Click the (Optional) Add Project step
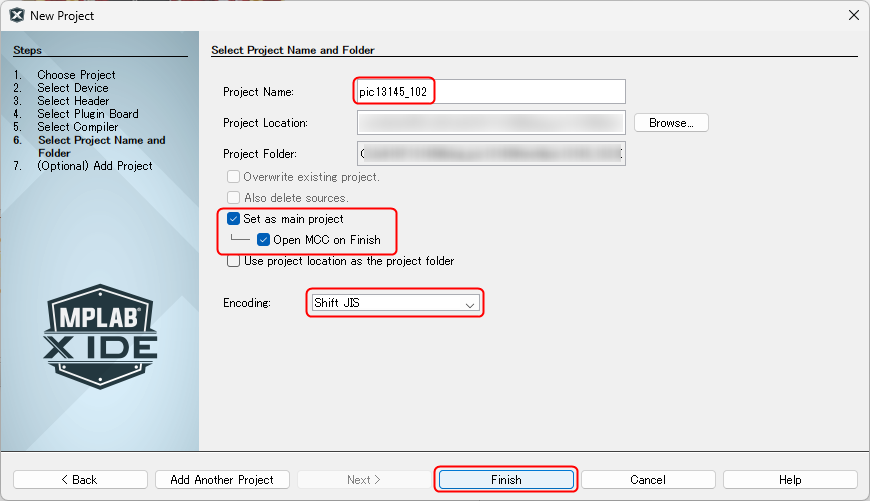This screenshot has height=501, width=870. pyautogui.click(x=94, y=166)
